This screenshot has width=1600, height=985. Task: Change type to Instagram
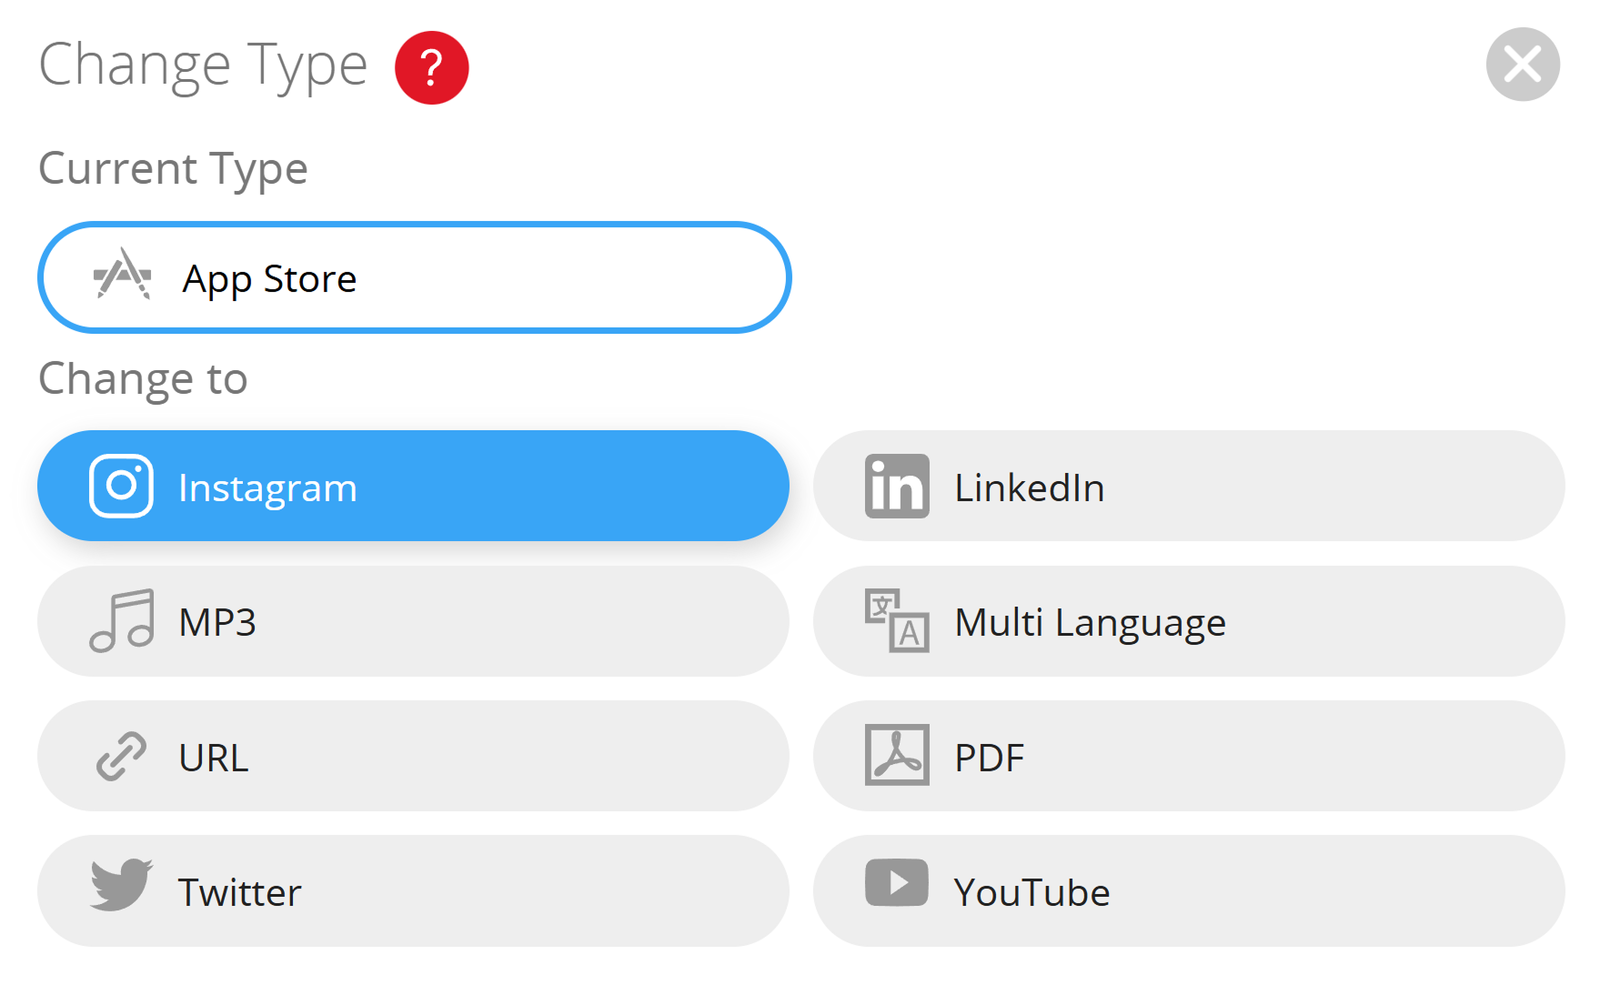pyautogui.click(x=413, y=486)
